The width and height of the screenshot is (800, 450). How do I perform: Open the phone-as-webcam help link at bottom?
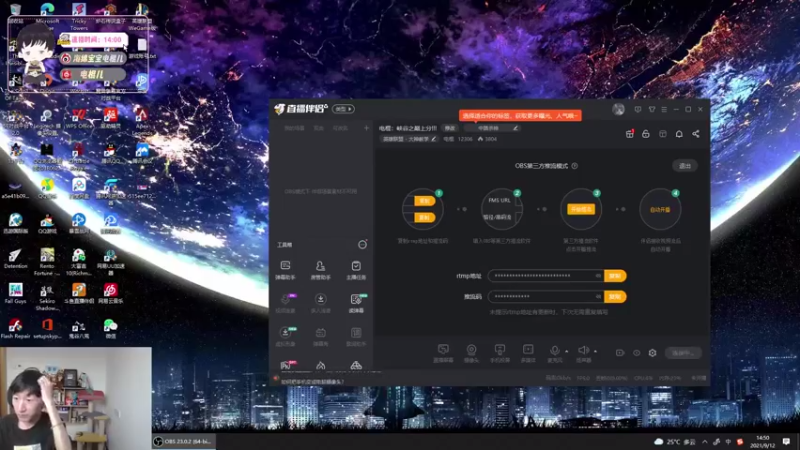coord(312,382)
